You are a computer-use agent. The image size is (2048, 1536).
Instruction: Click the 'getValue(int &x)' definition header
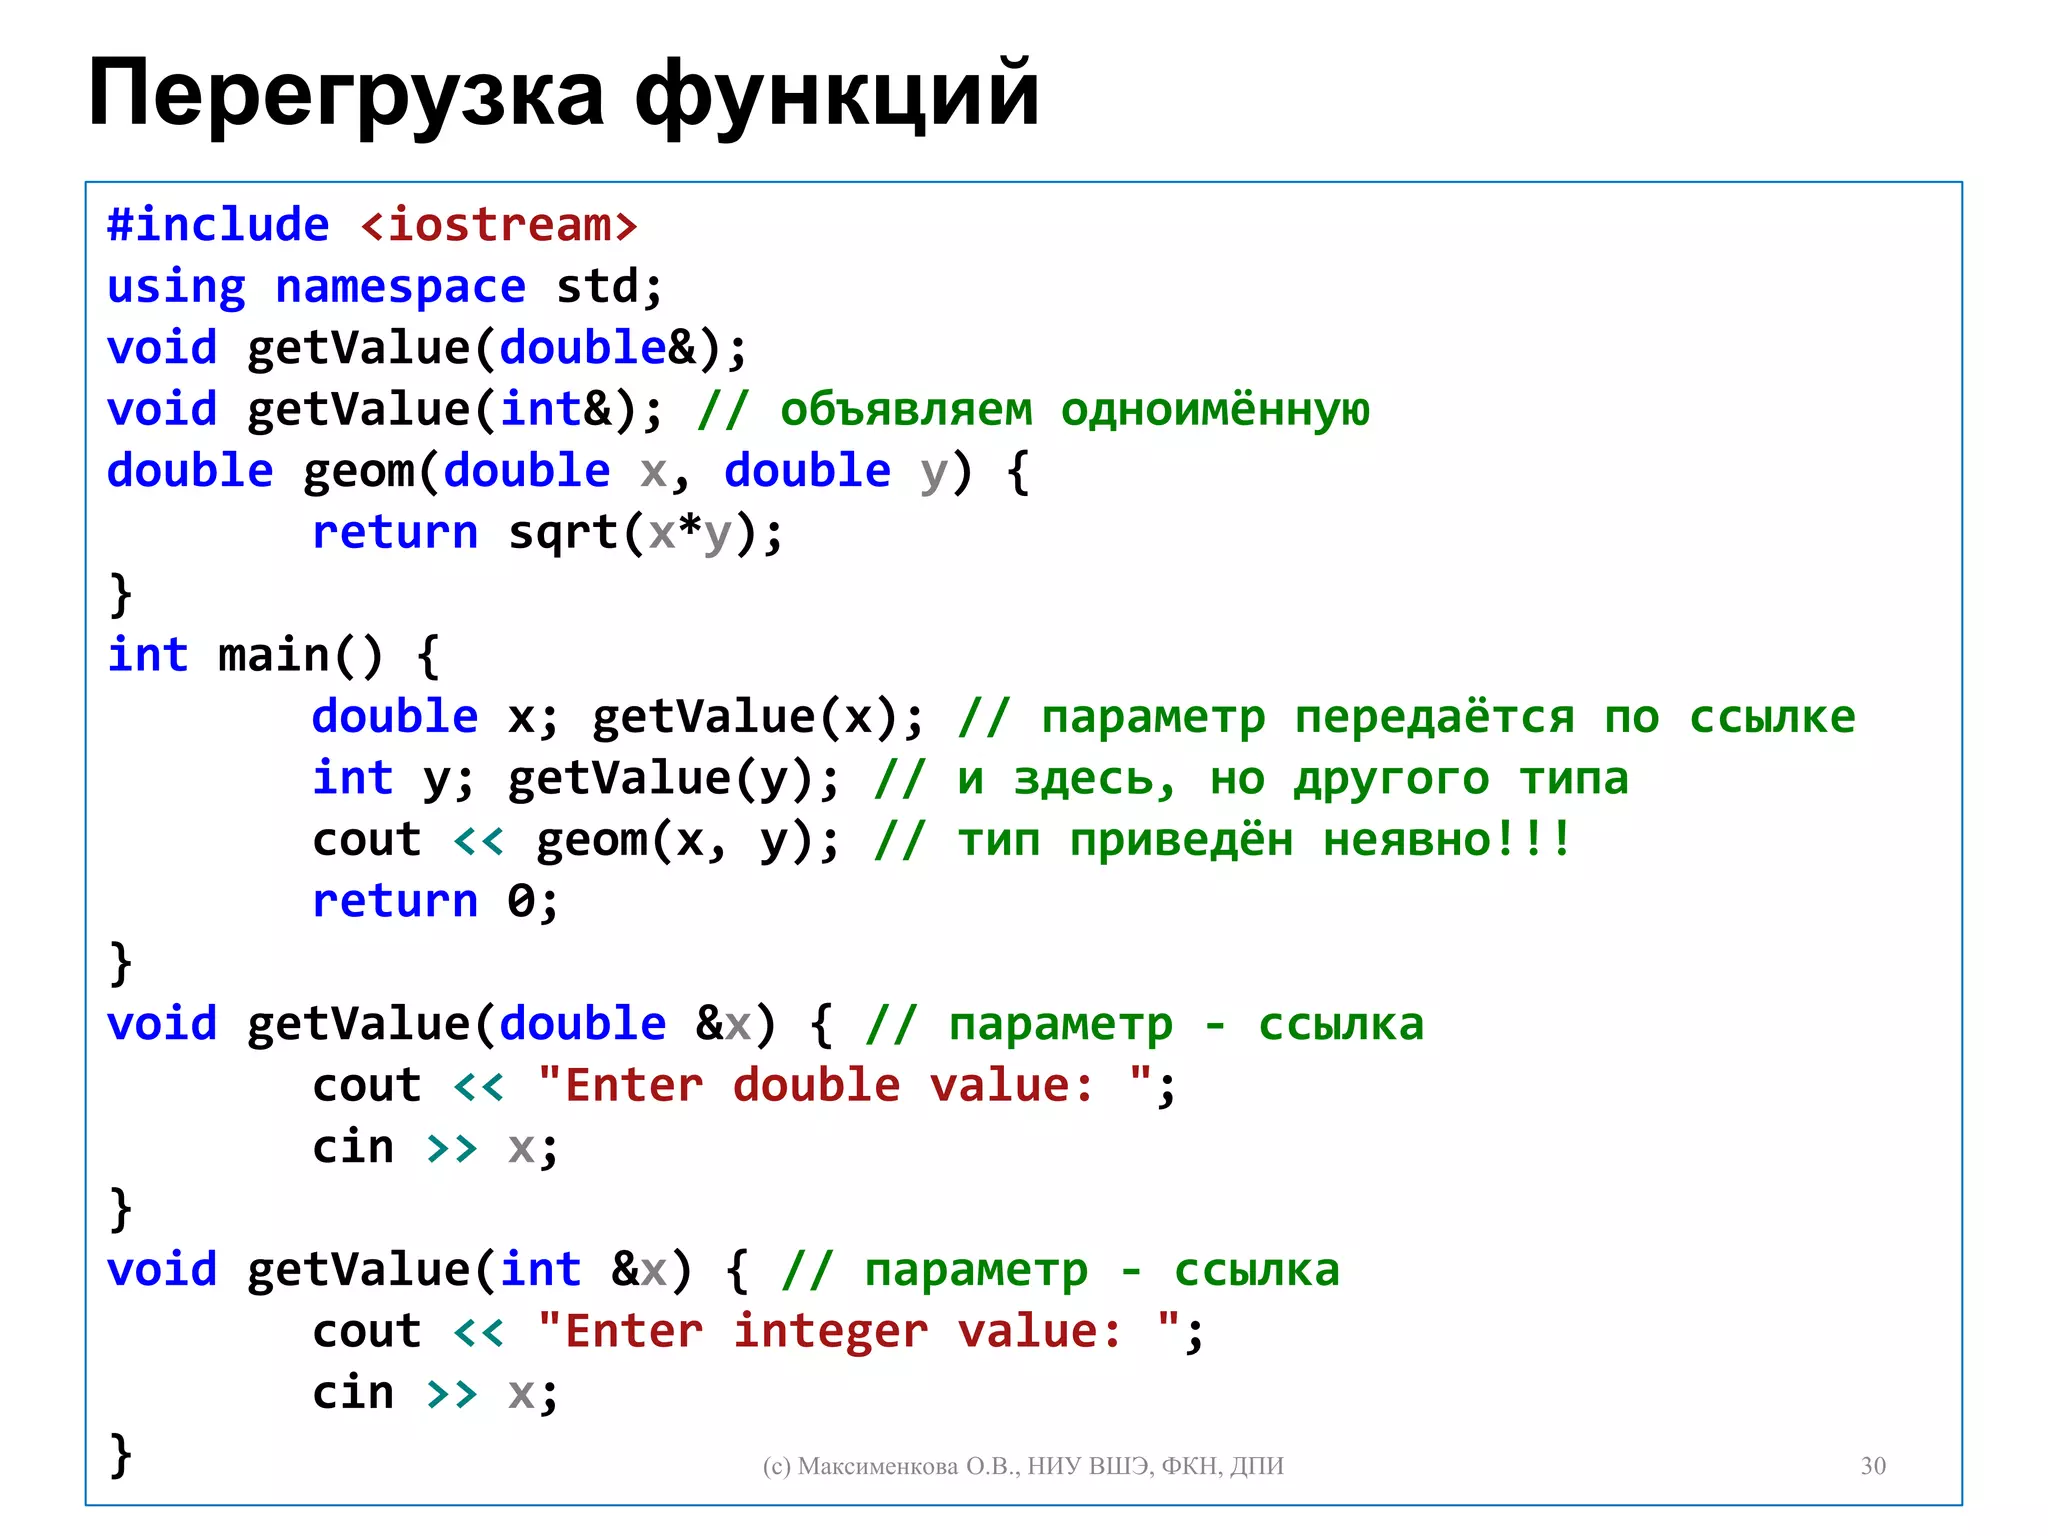[x=468, y=1270]
